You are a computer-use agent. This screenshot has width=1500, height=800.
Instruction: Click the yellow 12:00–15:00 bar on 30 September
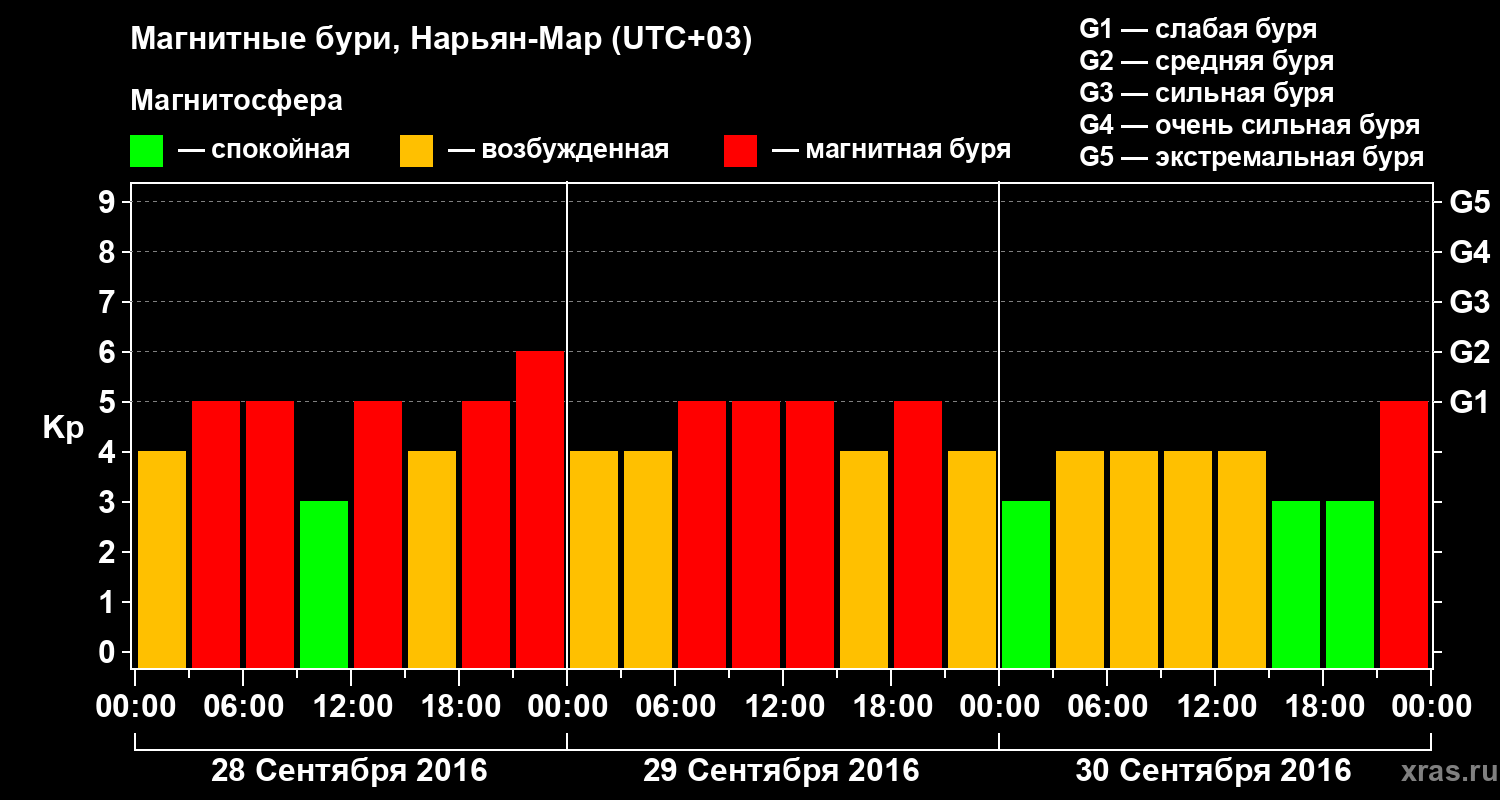pos(1242,559)
